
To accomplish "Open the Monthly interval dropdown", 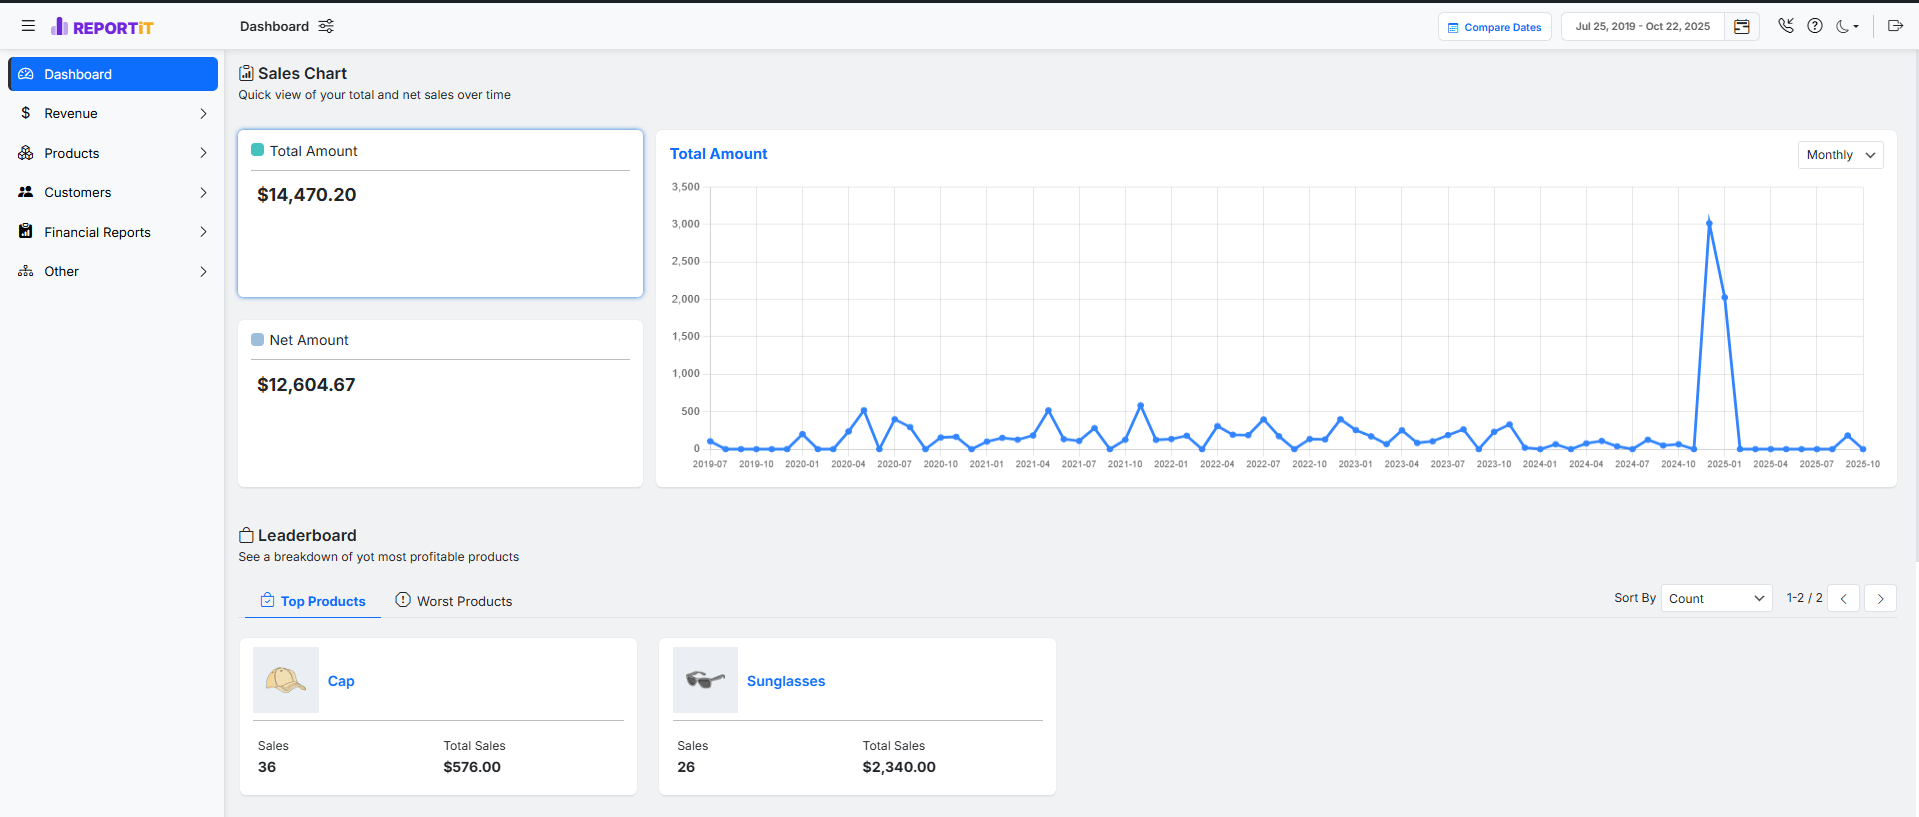I will click(x=1840, y=155).
